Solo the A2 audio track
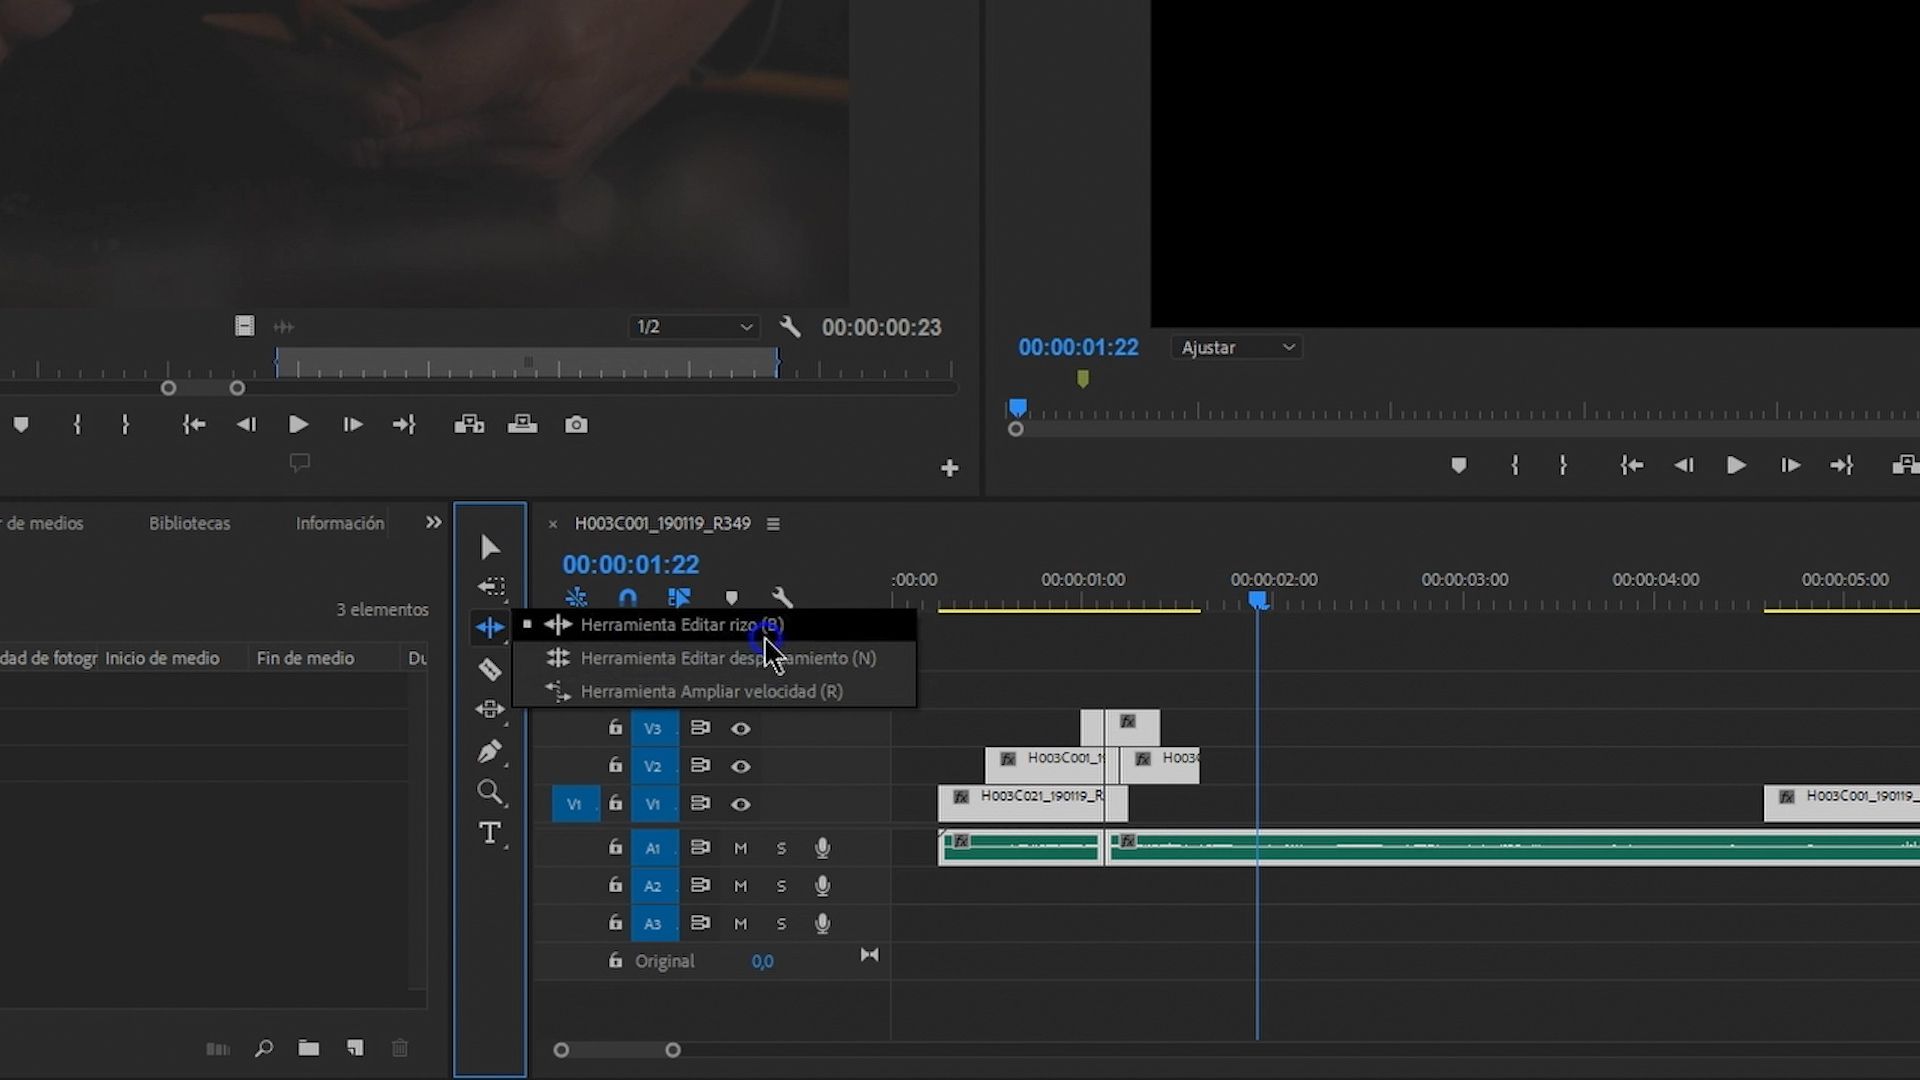Viewport: 1920px width, 1080px height. 781,886
